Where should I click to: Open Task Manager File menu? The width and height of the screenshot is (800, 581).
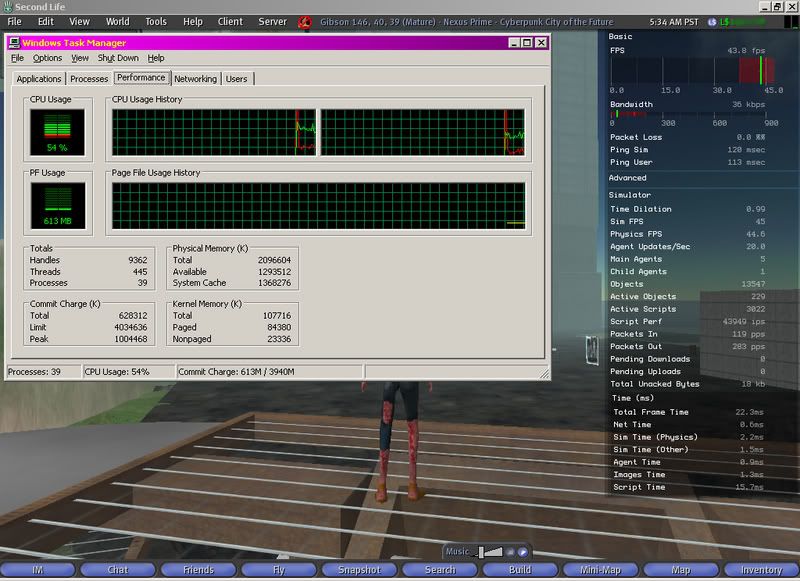[x=17, y=58]
